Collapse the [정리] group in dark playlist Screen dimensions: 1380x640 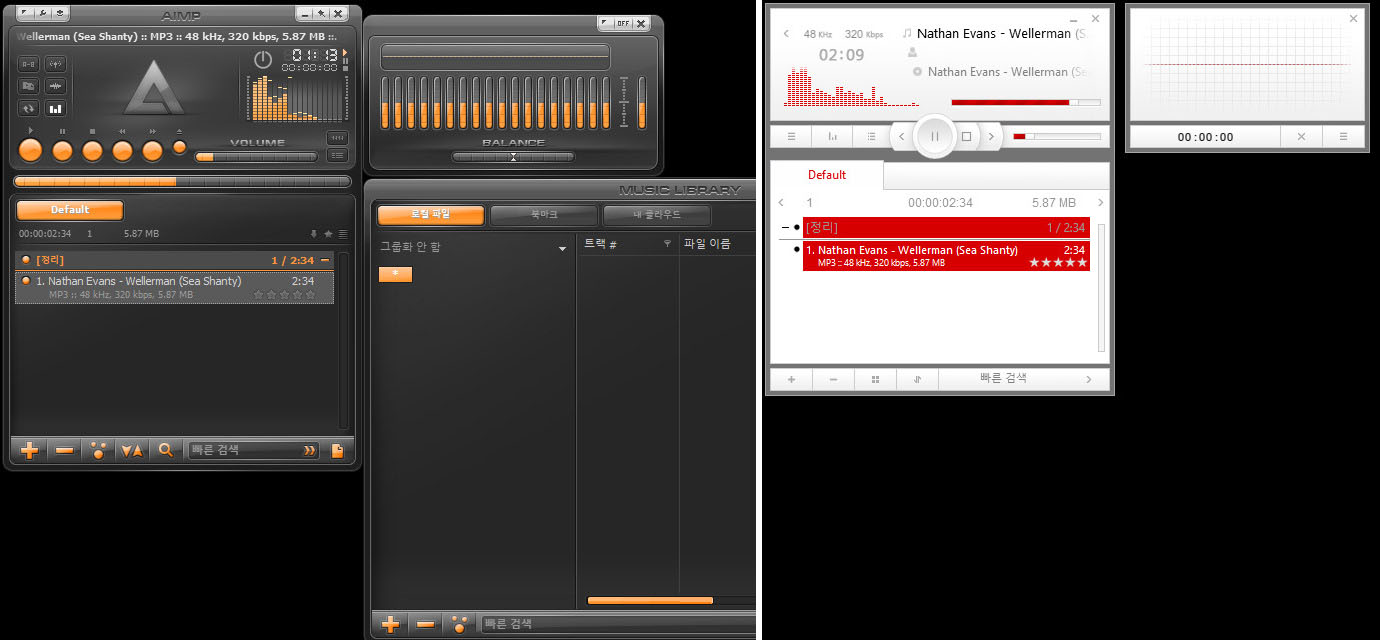[x=325, y=260]
